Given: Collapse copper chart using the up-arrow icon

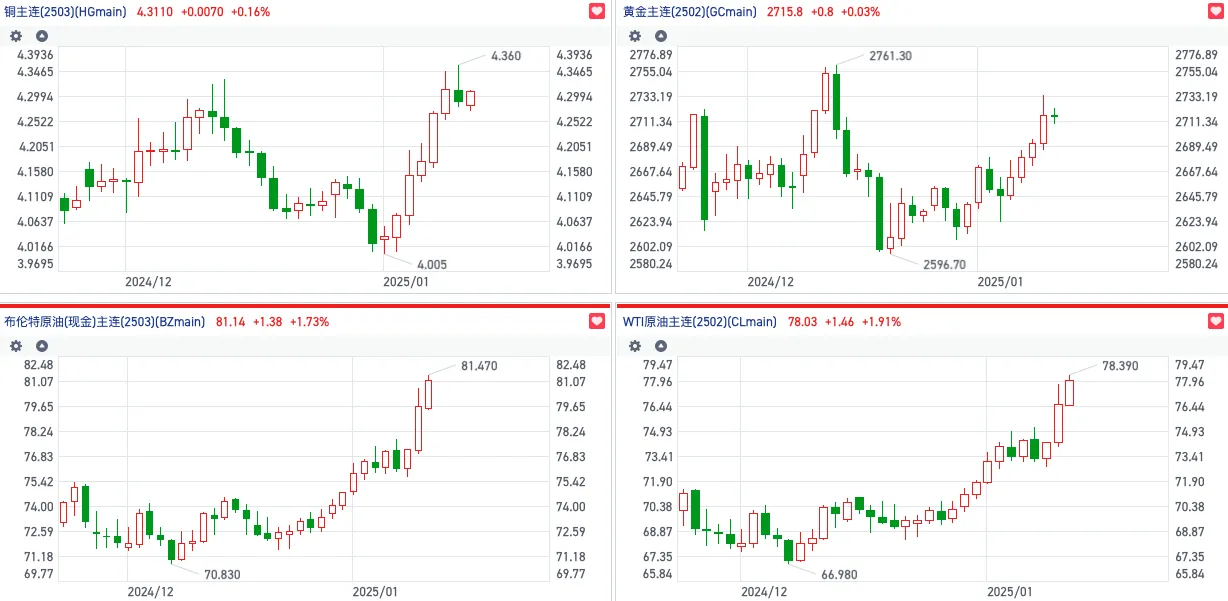Looking at the screenshot, I should click(42, 36).
